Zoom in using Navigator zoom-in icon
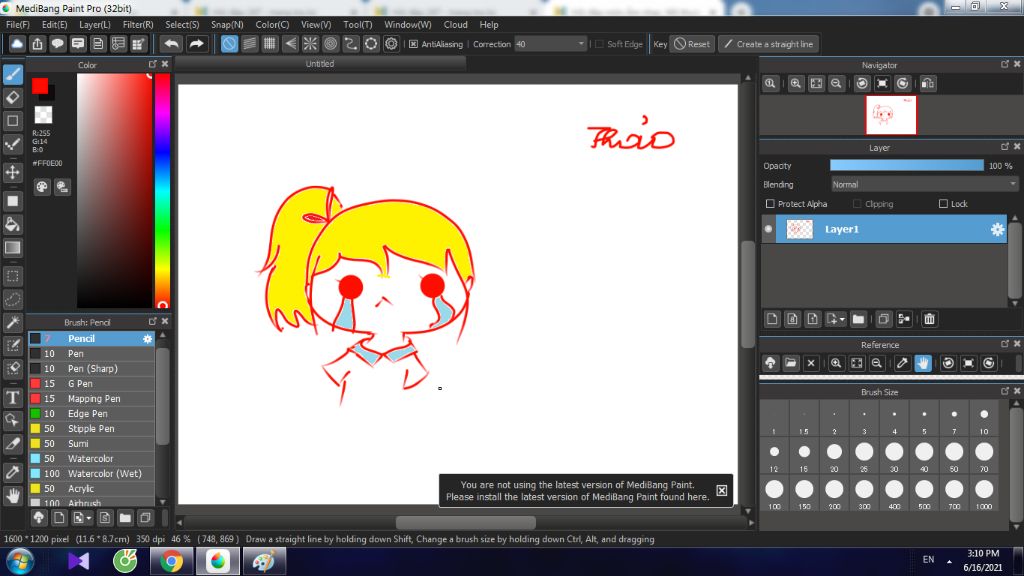The image size is (1024, 576). pos(795,83)
